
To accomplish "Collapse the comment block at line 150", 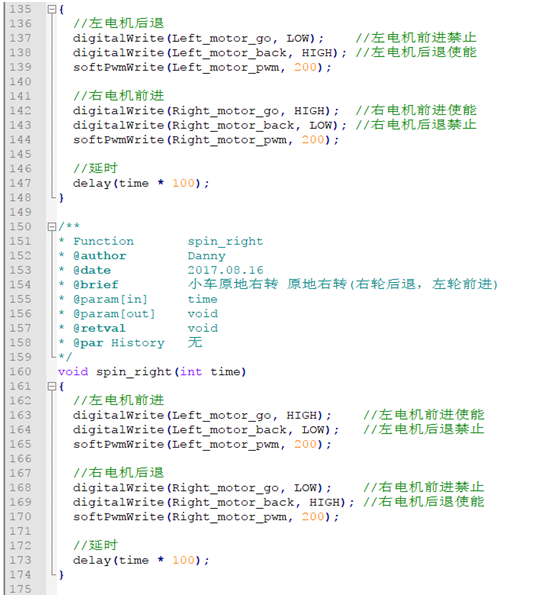I will point(52,227).
